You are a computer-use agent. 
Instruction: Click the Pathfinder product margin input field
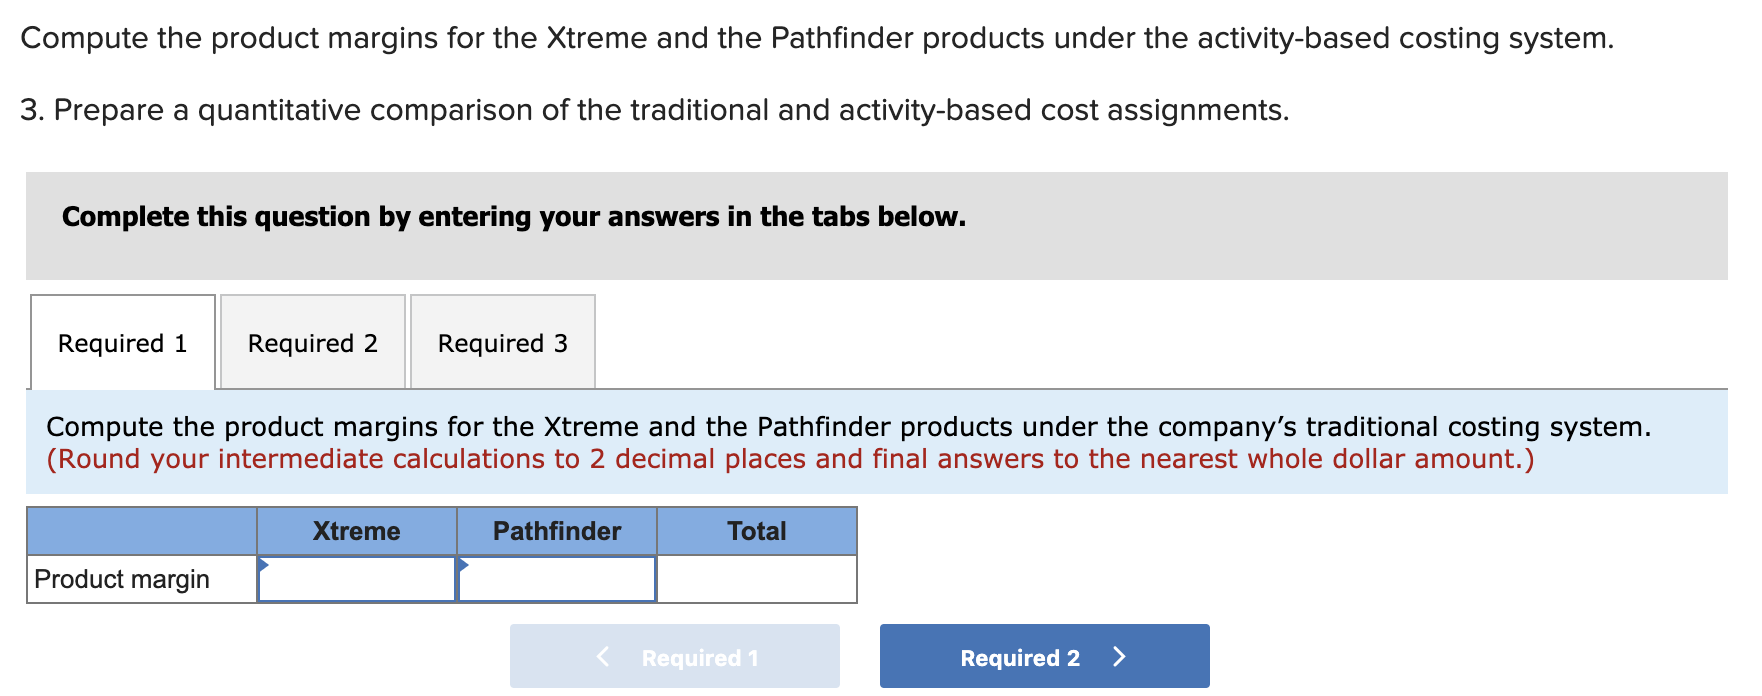[x=560, y=578]
